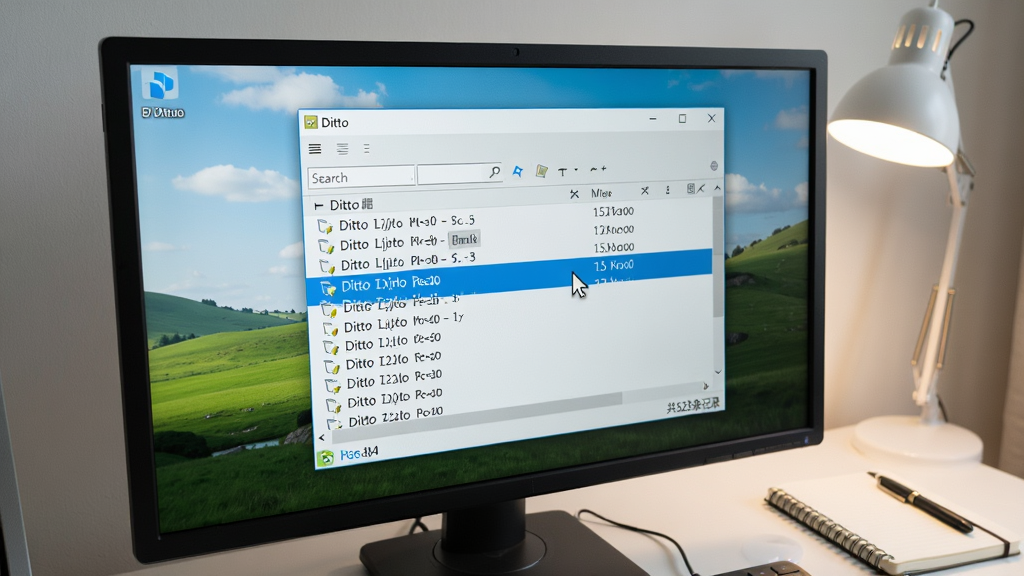Click the X icon right of the Mler header
Image resolution: width=1024 pixels, height=576 pixels.
point(645,191)
